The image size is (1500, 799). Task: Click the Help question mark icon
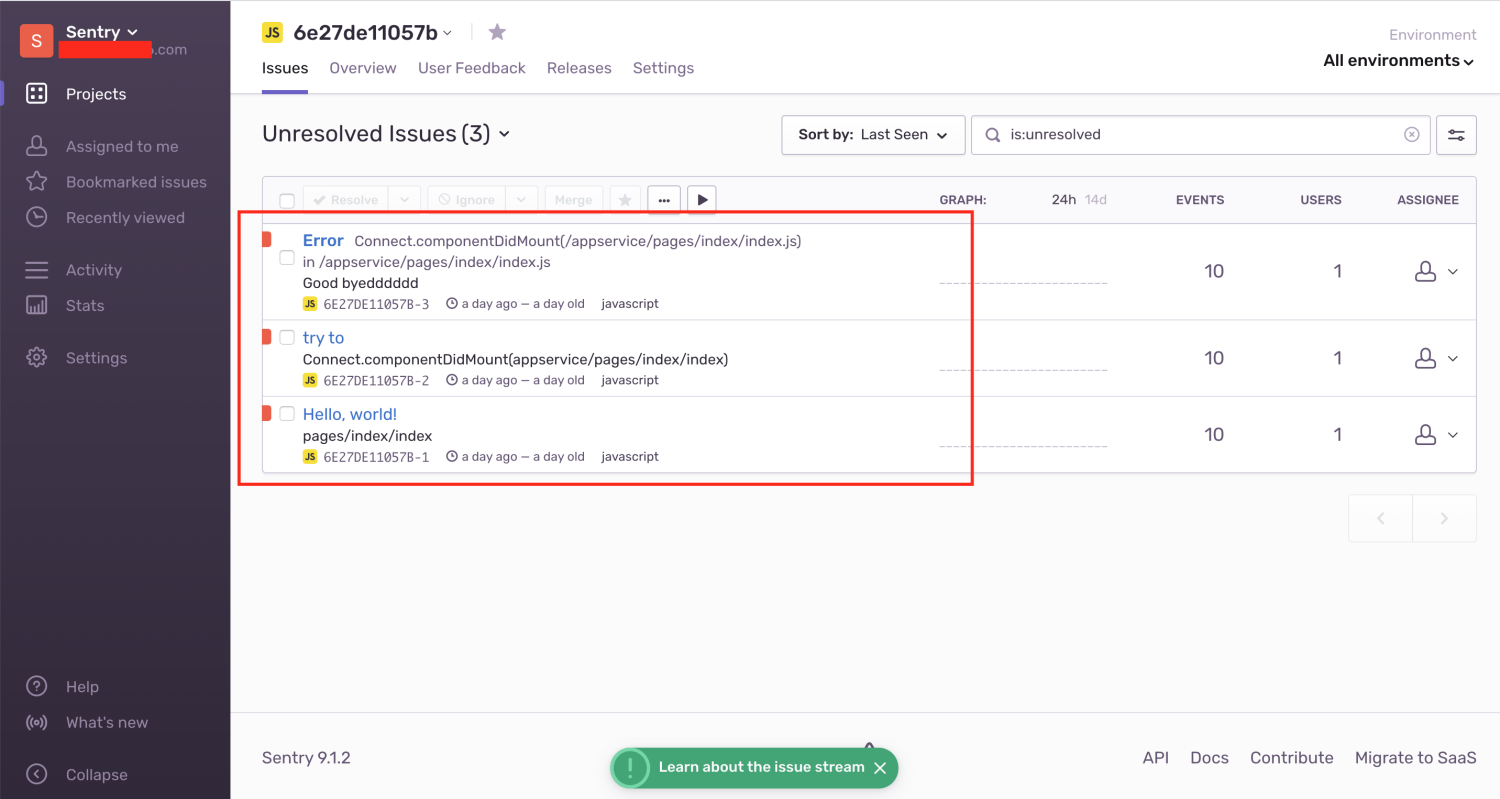point(36,686)
